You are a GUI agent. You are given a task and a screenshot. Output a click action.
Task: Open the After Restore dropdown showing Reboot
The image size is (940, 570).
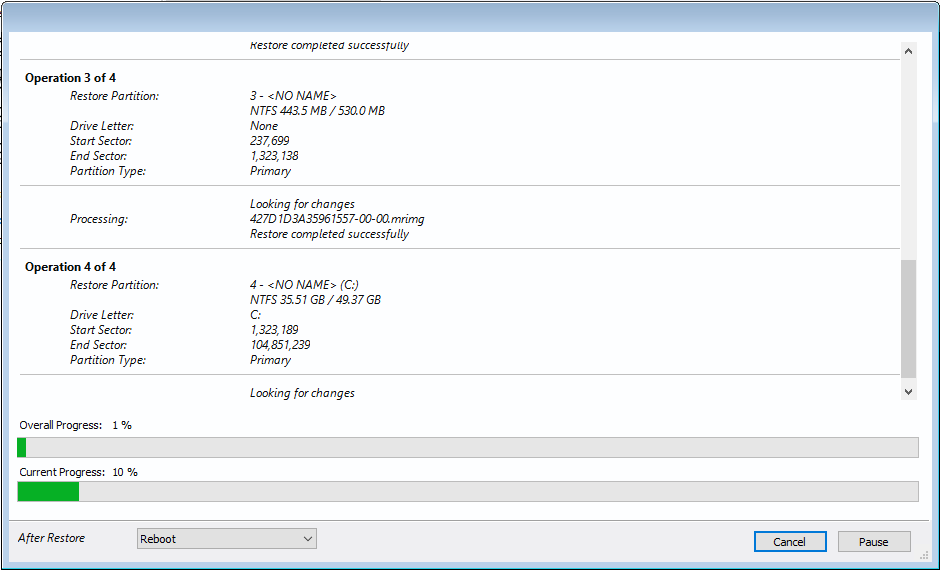(x=226, y=539)
